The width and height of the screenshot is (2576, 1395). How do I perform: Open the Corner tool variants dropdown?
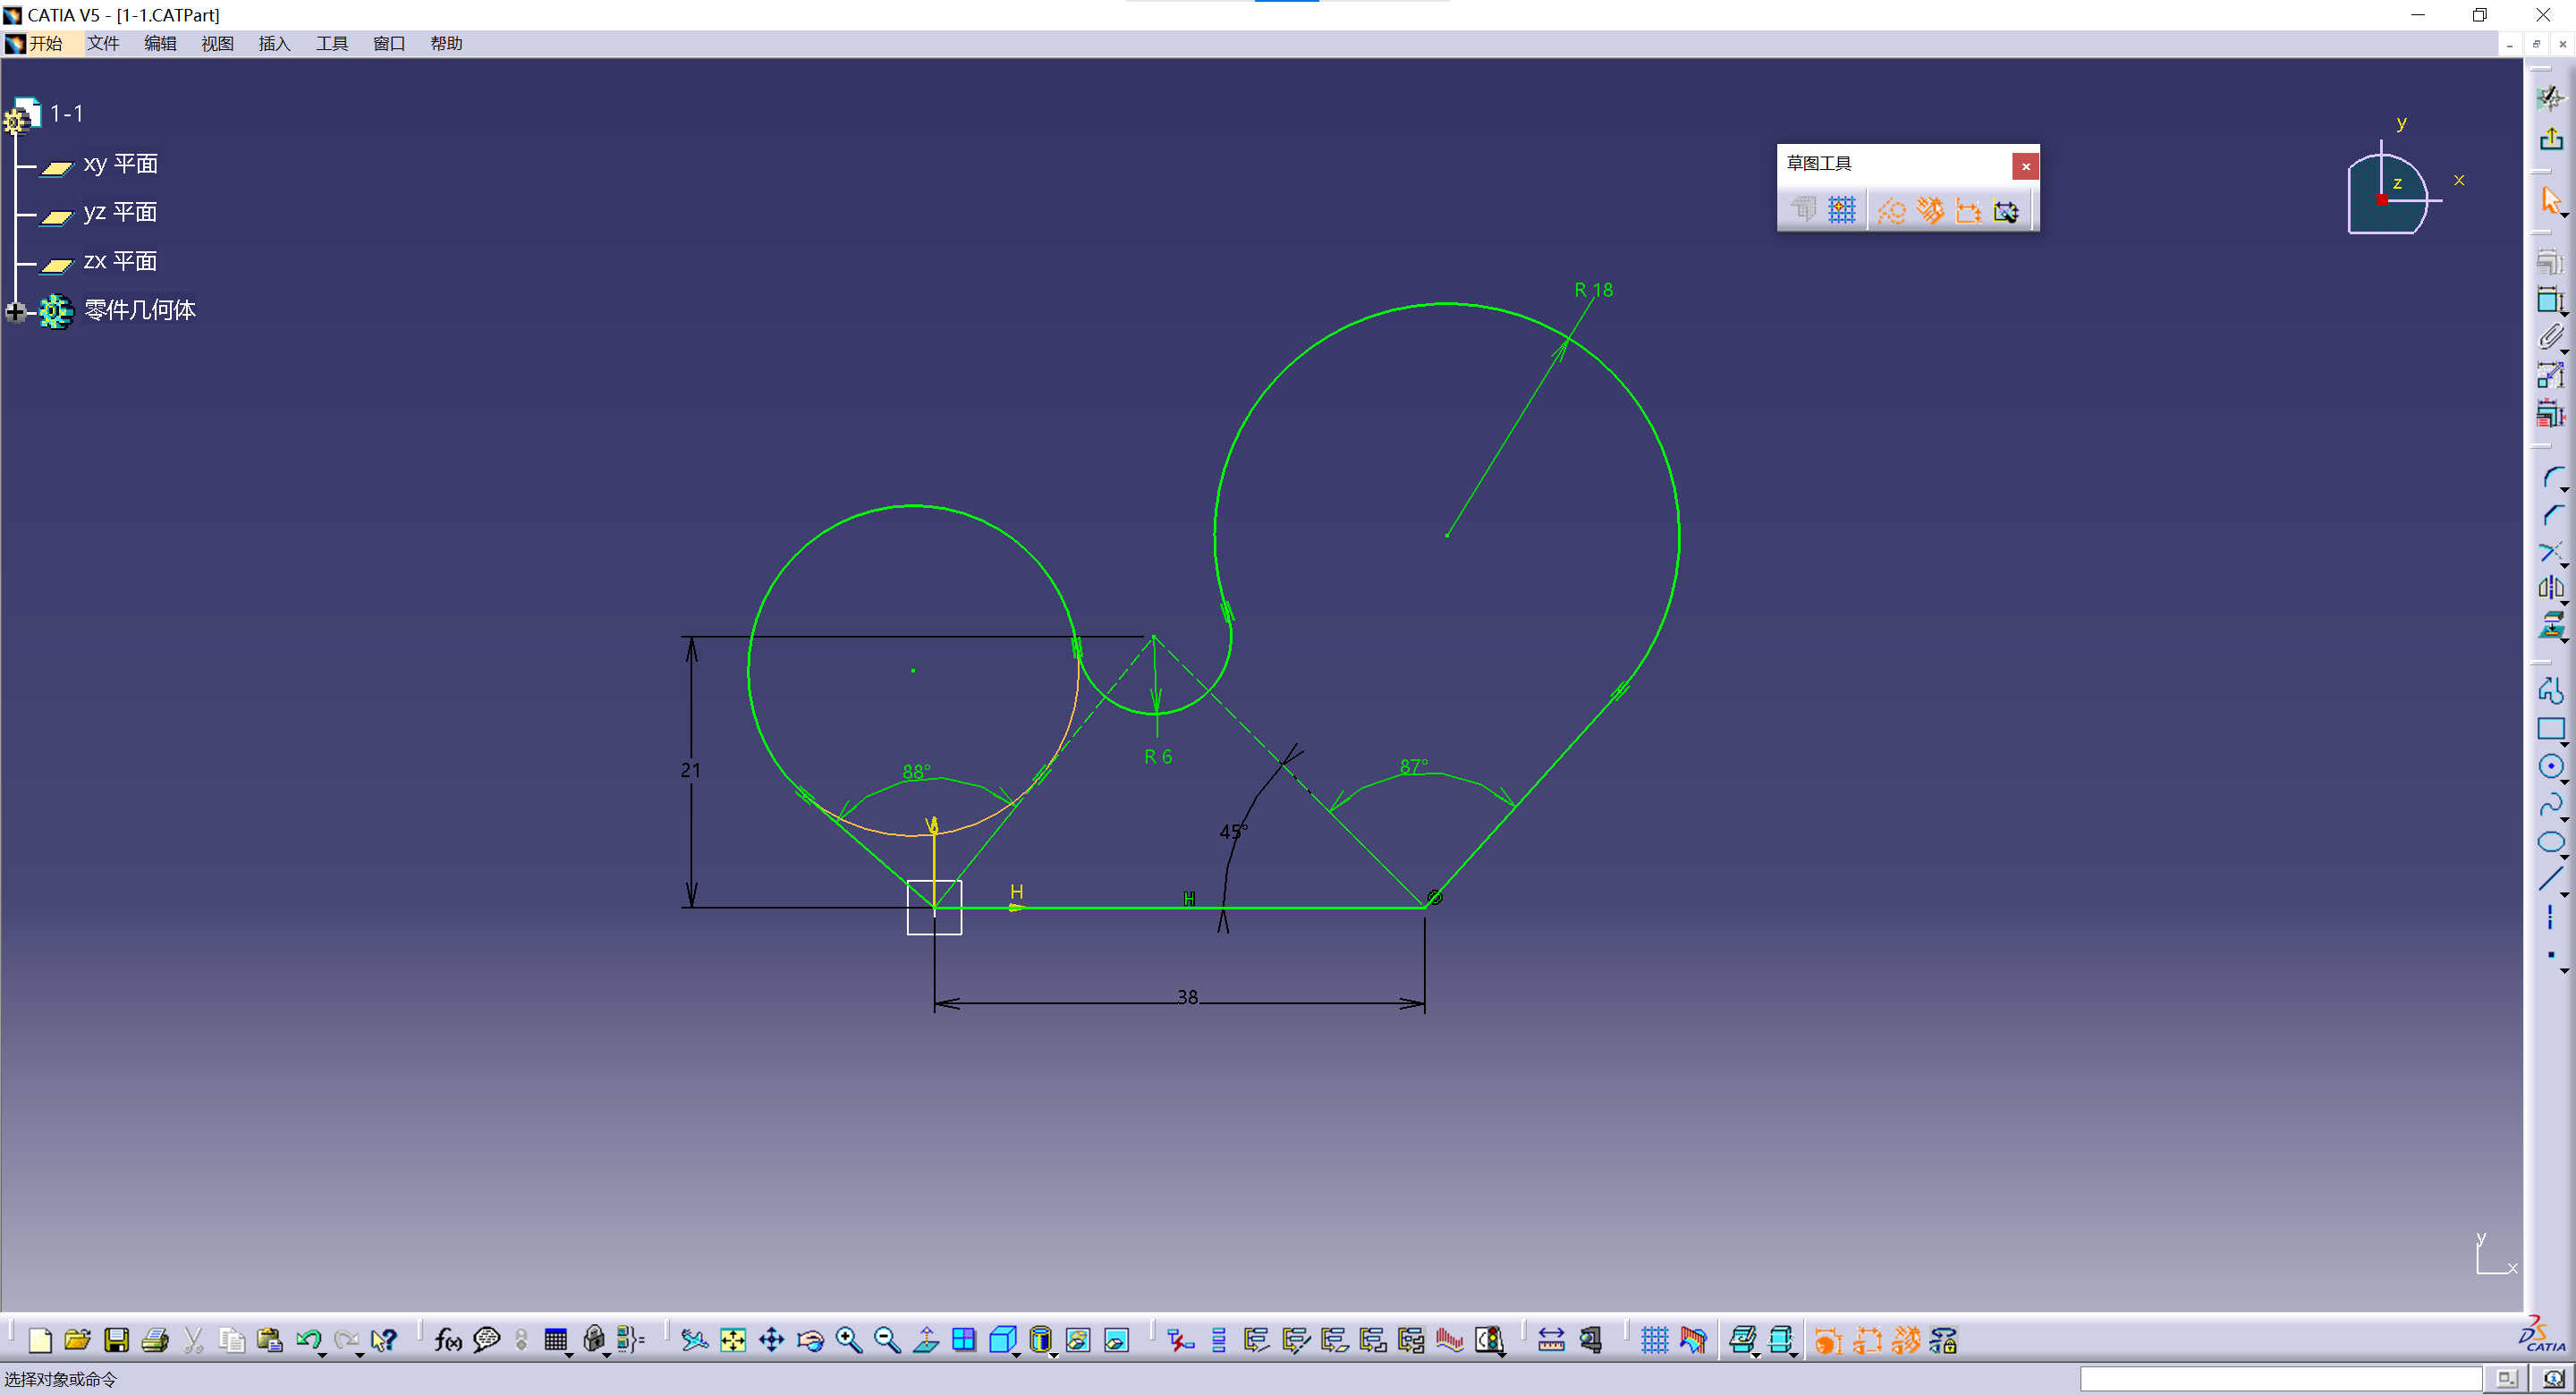pyautogui.click(x=2565, y=489)
